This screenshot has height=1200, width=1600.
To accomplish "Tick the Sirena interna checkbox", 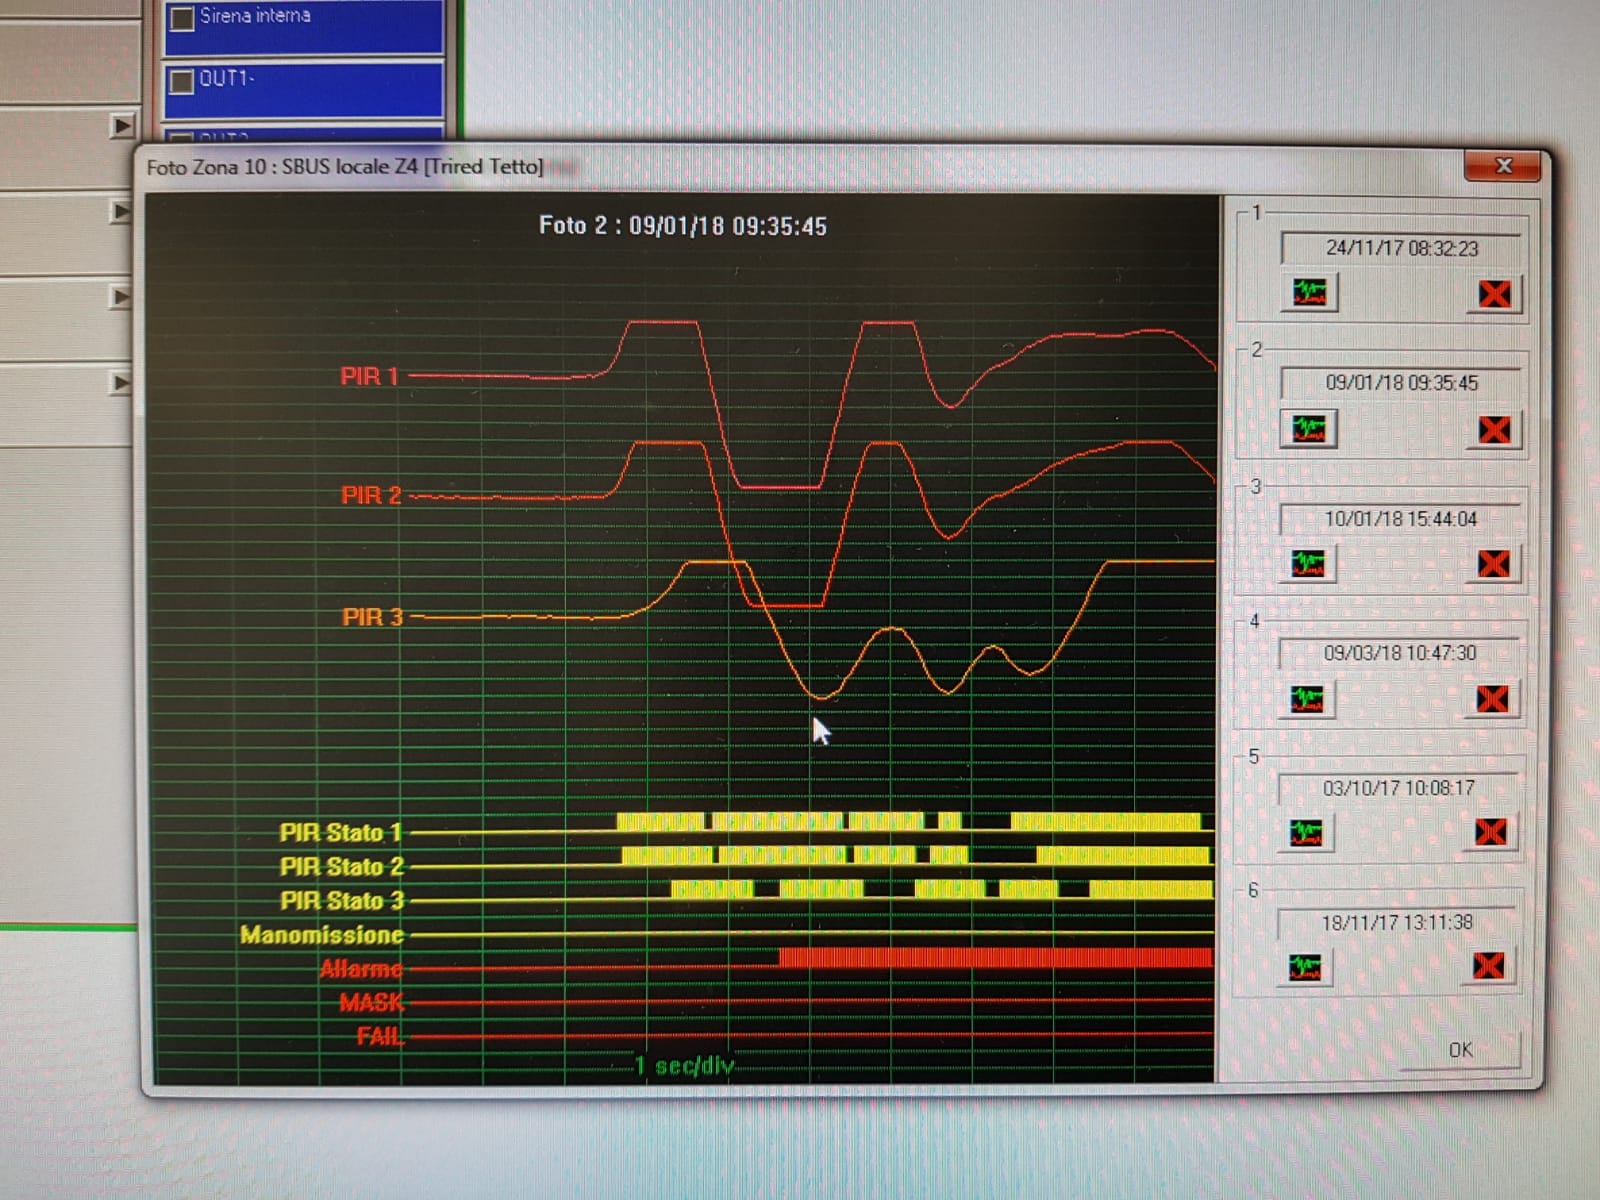I will 182,18.
